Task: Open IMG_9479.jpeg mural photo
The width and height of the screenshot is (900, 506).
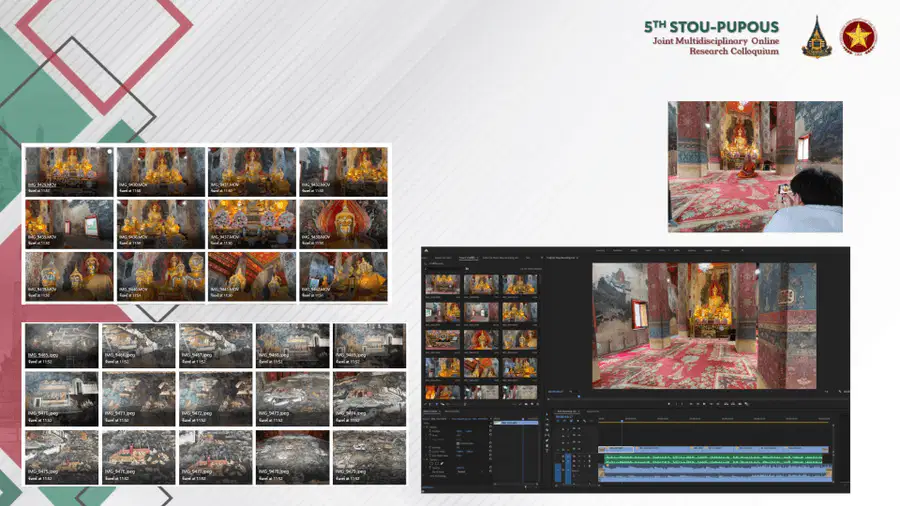Action: pos(369,457)
